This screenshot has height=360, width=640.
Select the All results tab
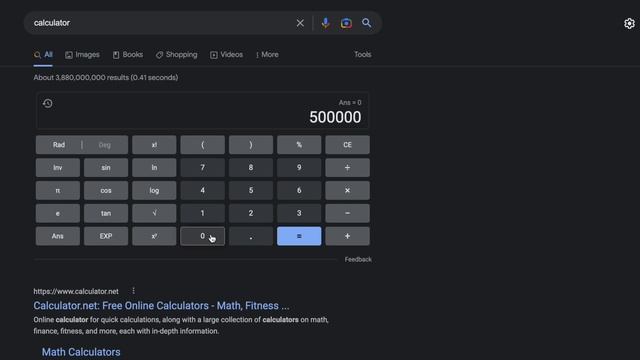point(43,55)
